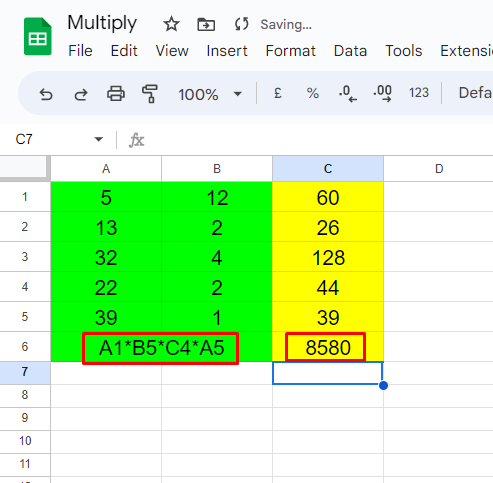
Task: Format as percent with % icon
Action: pos(312,93)
